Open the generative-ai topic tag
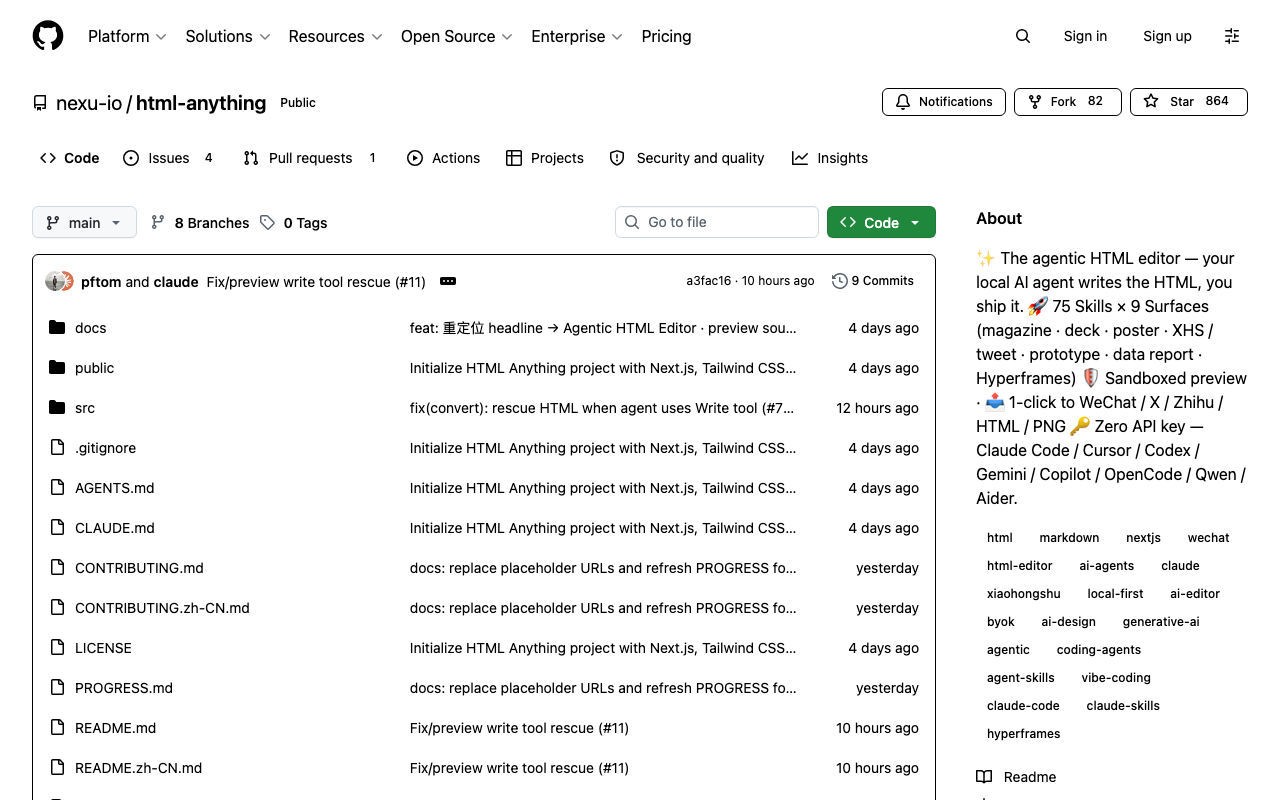Image resolution: width=1280 pixels, height=800 pixels. tap(1161, 622)
